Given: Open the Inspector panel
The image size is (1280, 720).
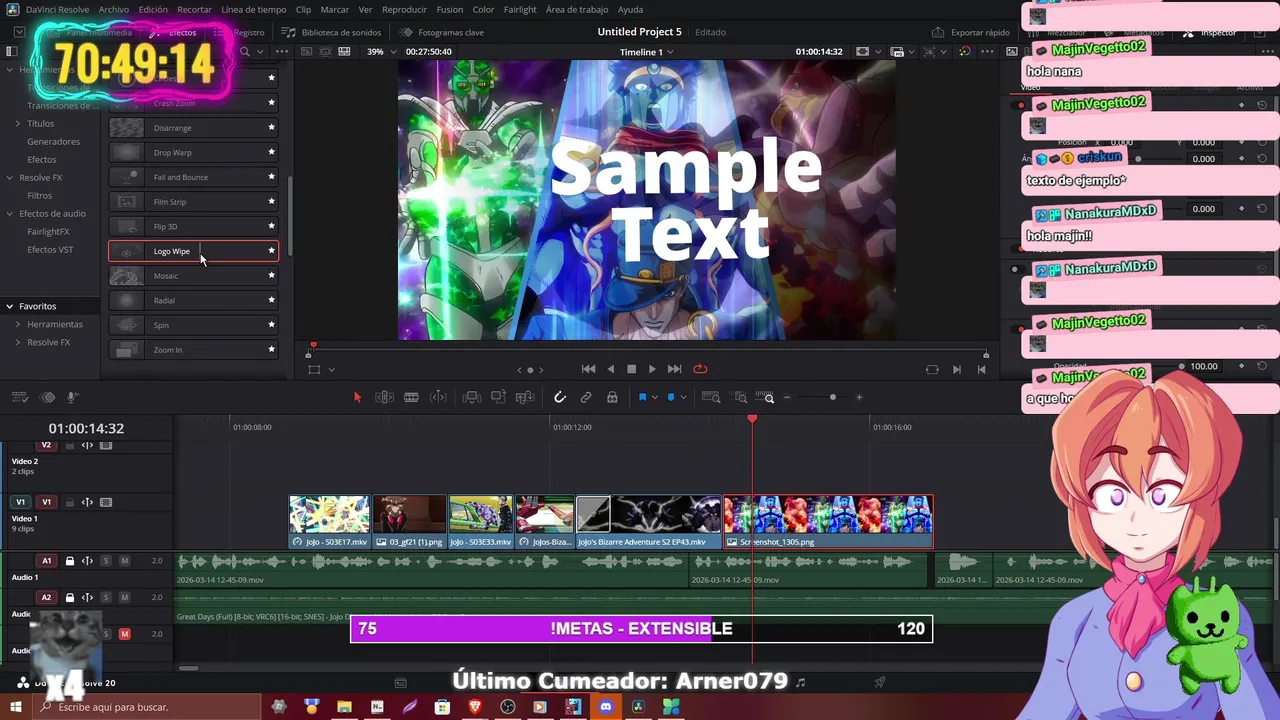Looking at the screenshot, I should point(1210,32).
